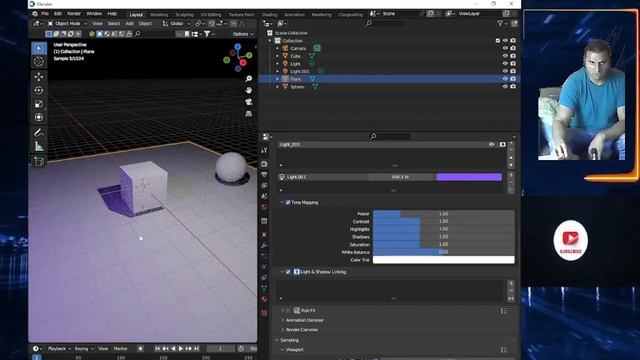Viewport: 640px width, 360px height.
Task: Toggle Camera visibility eye in outliner
Action: [505, 48]
